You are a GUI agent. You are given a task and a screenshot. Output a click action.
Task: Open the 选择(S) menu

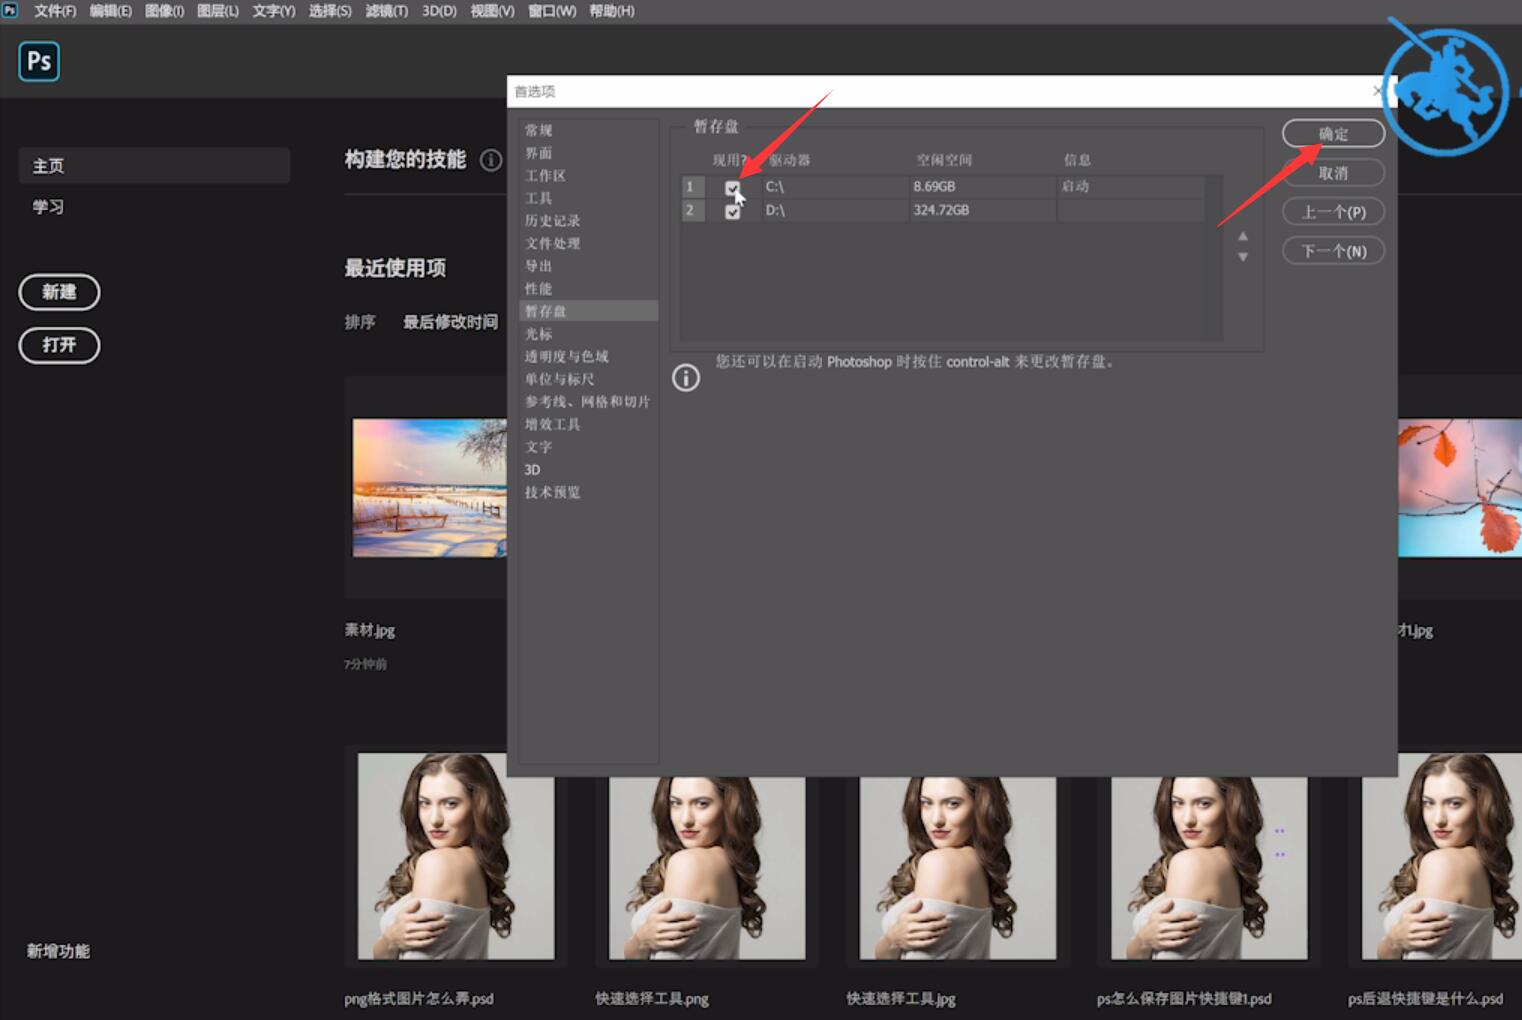330,11
